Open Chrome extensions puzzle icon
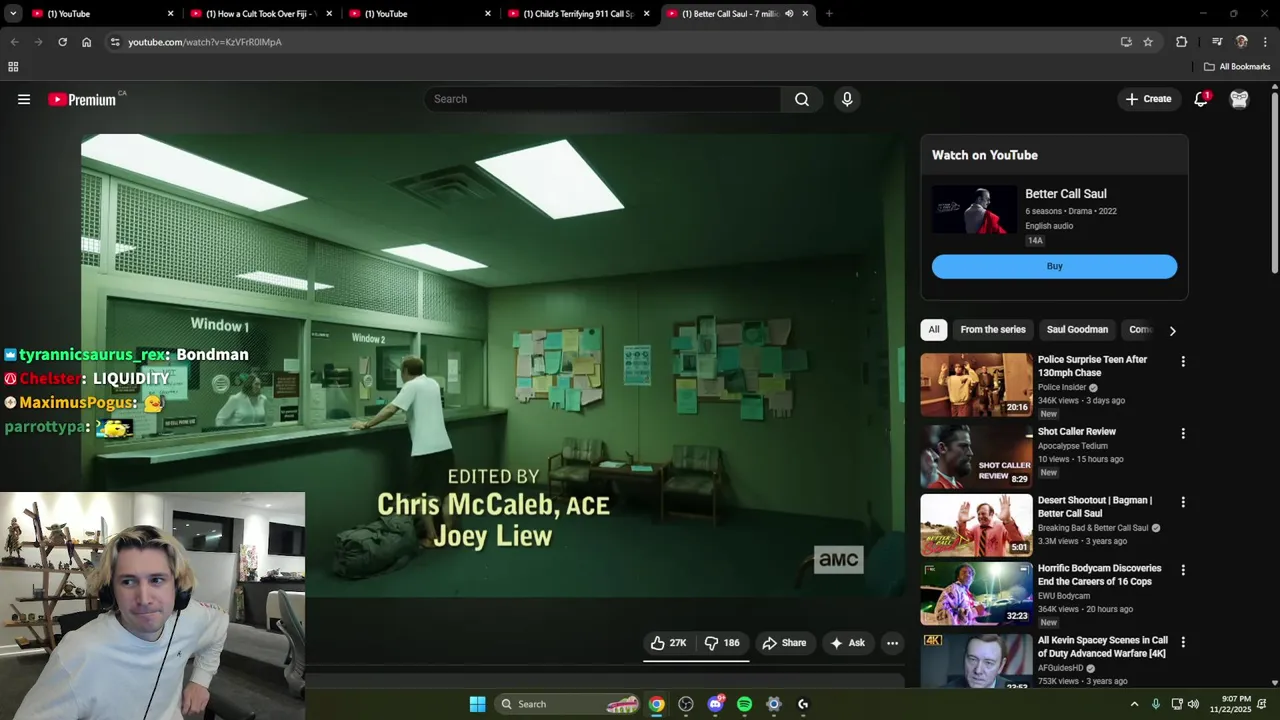 point(1181,42)
